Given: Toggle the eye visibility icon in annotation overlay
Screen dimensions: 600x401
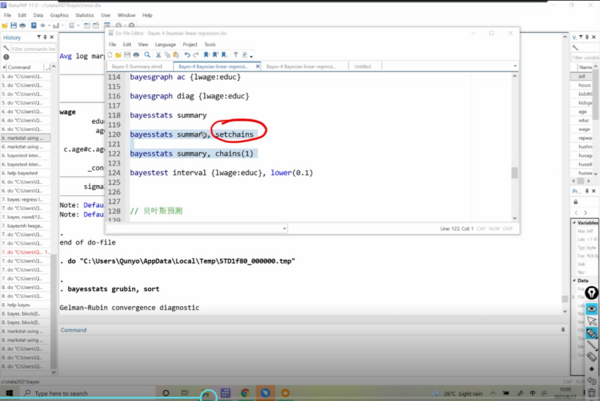Looking at the screenshot, I should click(x=592, y=308).
